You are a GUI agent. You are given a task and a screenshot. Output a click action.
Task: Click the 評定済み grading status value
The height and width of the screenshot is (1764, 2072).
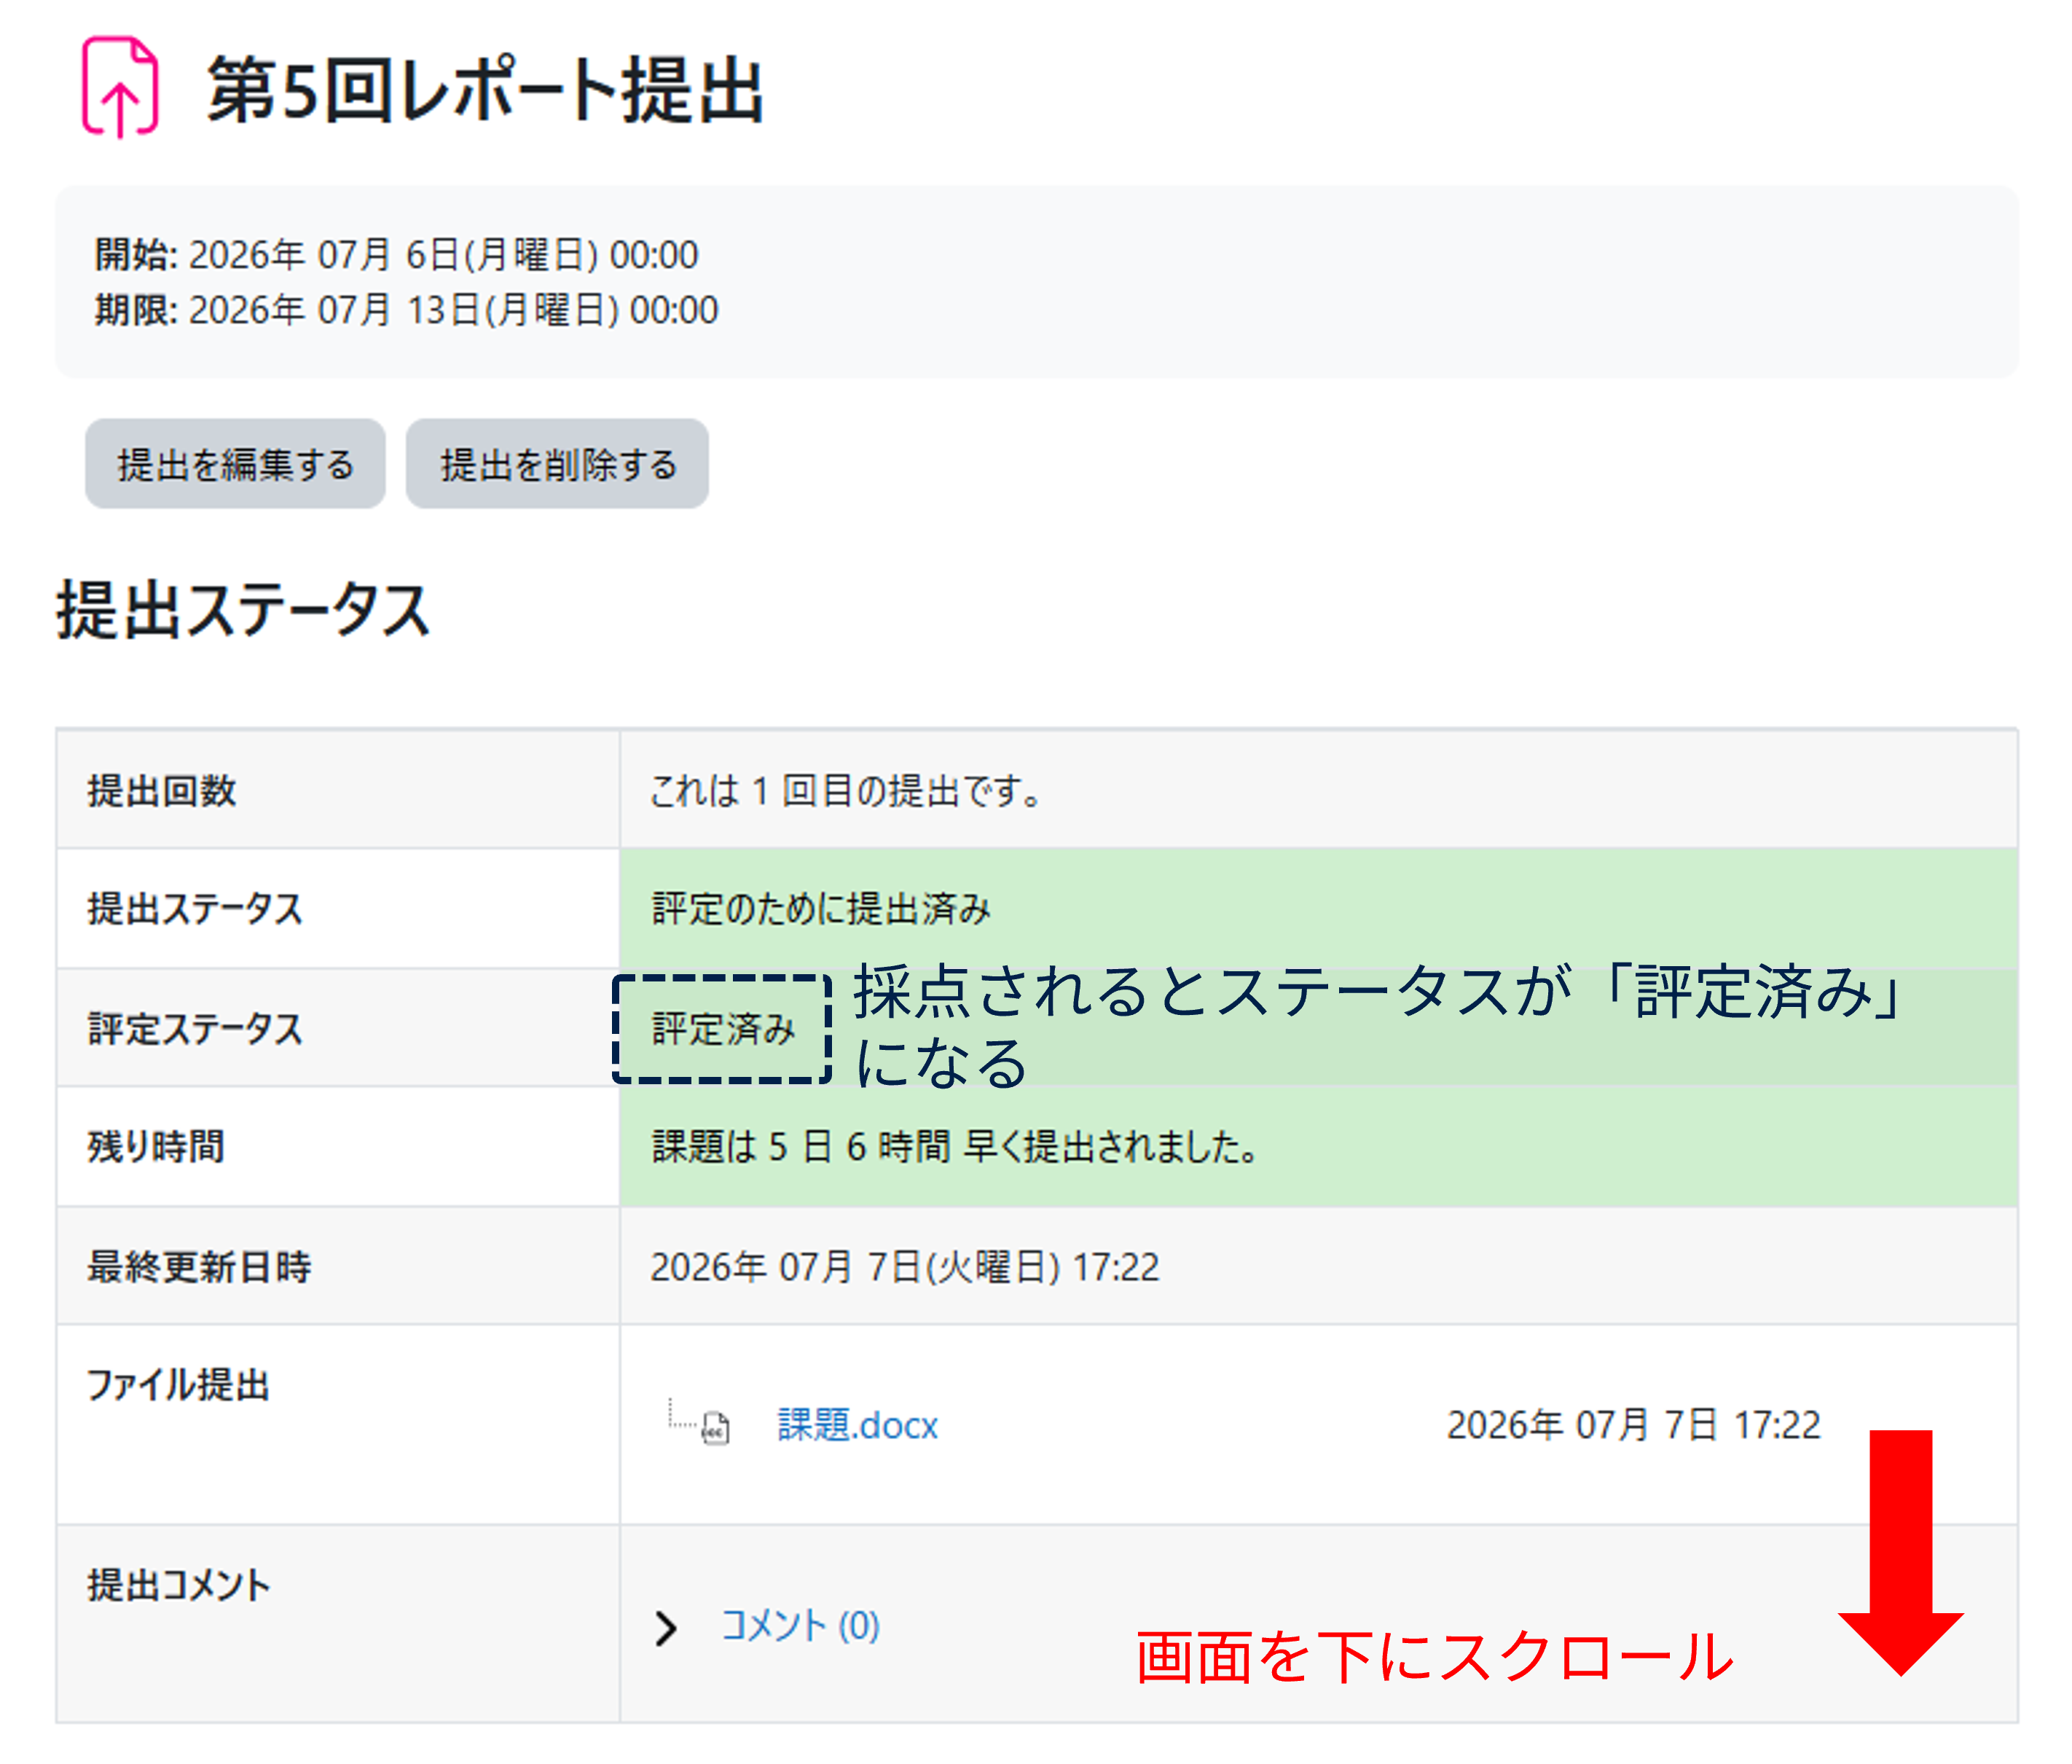[723, 1028]
